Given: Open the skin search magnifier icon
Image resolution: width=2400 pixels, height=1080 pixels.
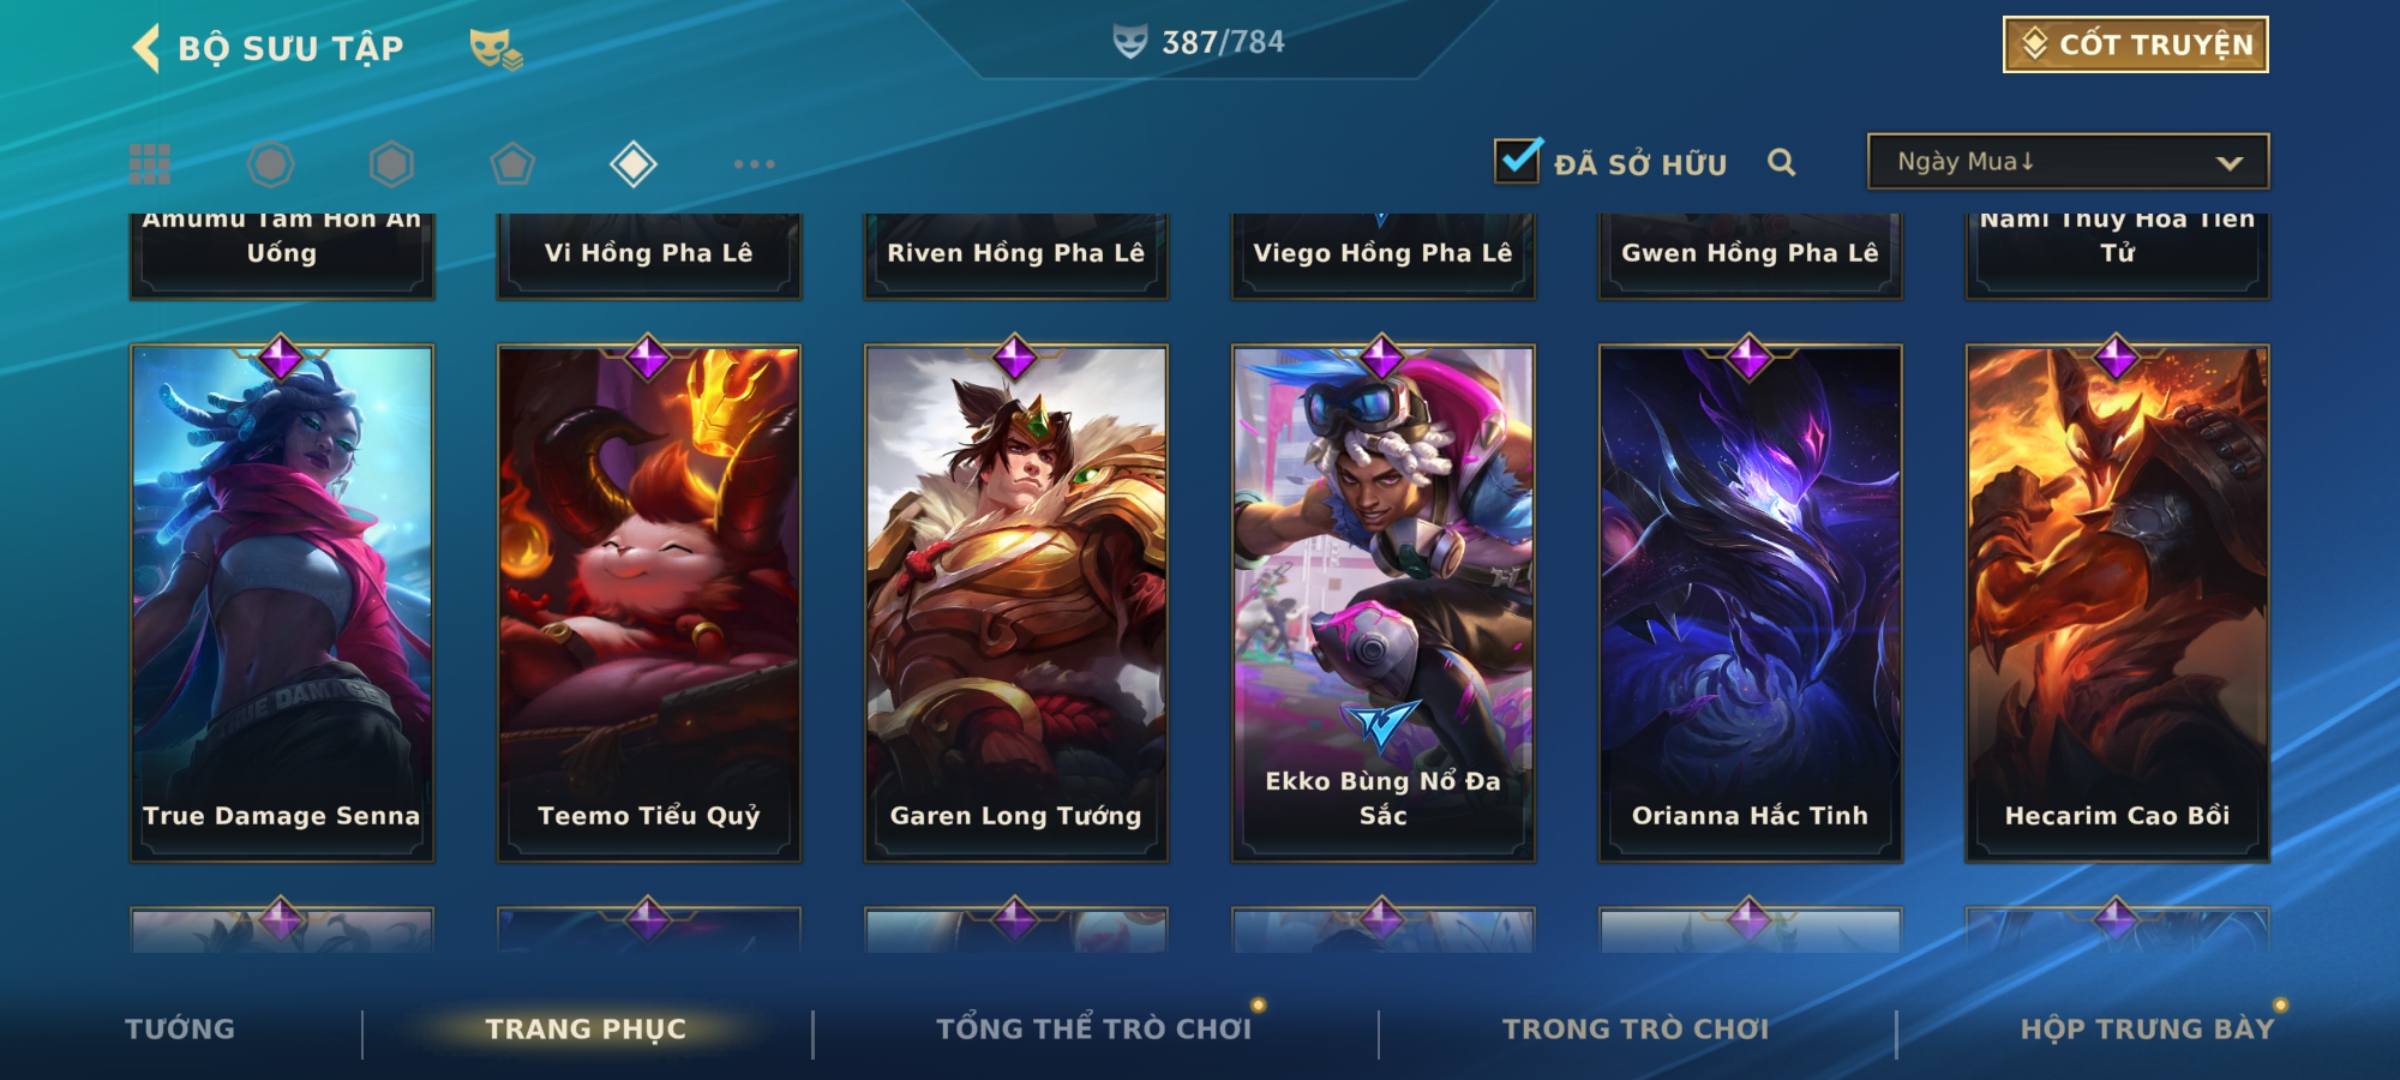Looking at the screenshot, I should [1781, 162].
